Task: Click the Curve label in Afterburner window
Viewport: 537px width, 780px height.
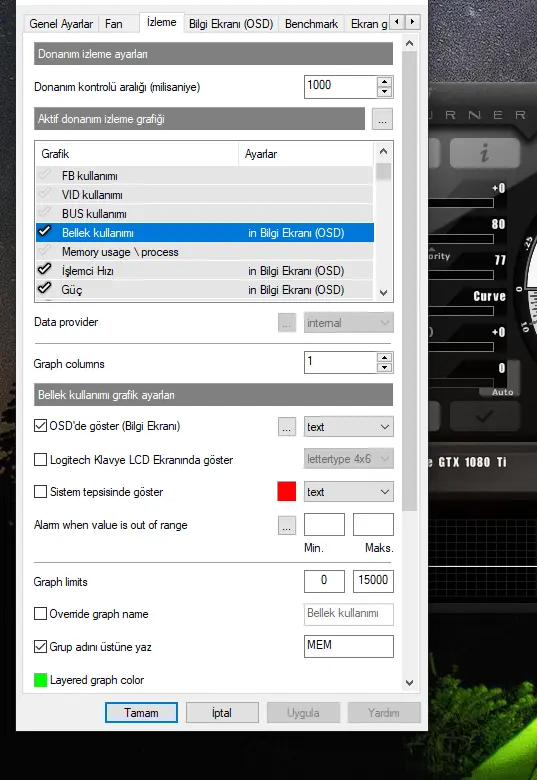Action: (489, 296)
